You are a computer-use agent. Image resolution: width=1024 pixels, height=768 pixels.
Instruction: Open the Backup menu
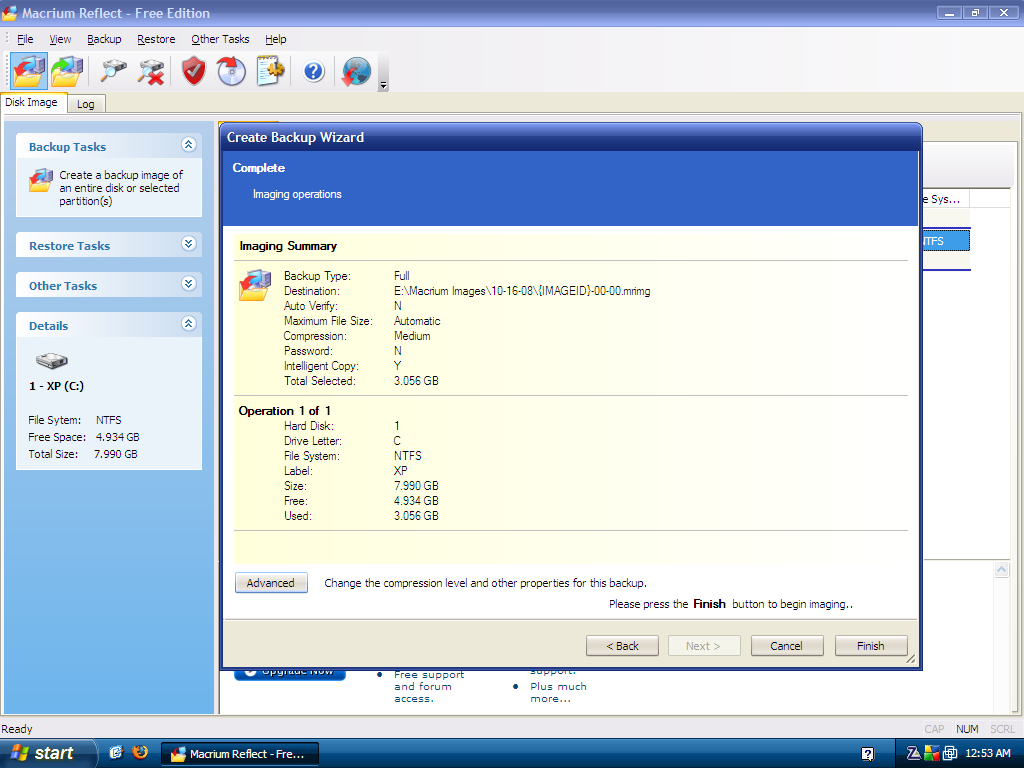pyautogui.click(x=104, y=39)
